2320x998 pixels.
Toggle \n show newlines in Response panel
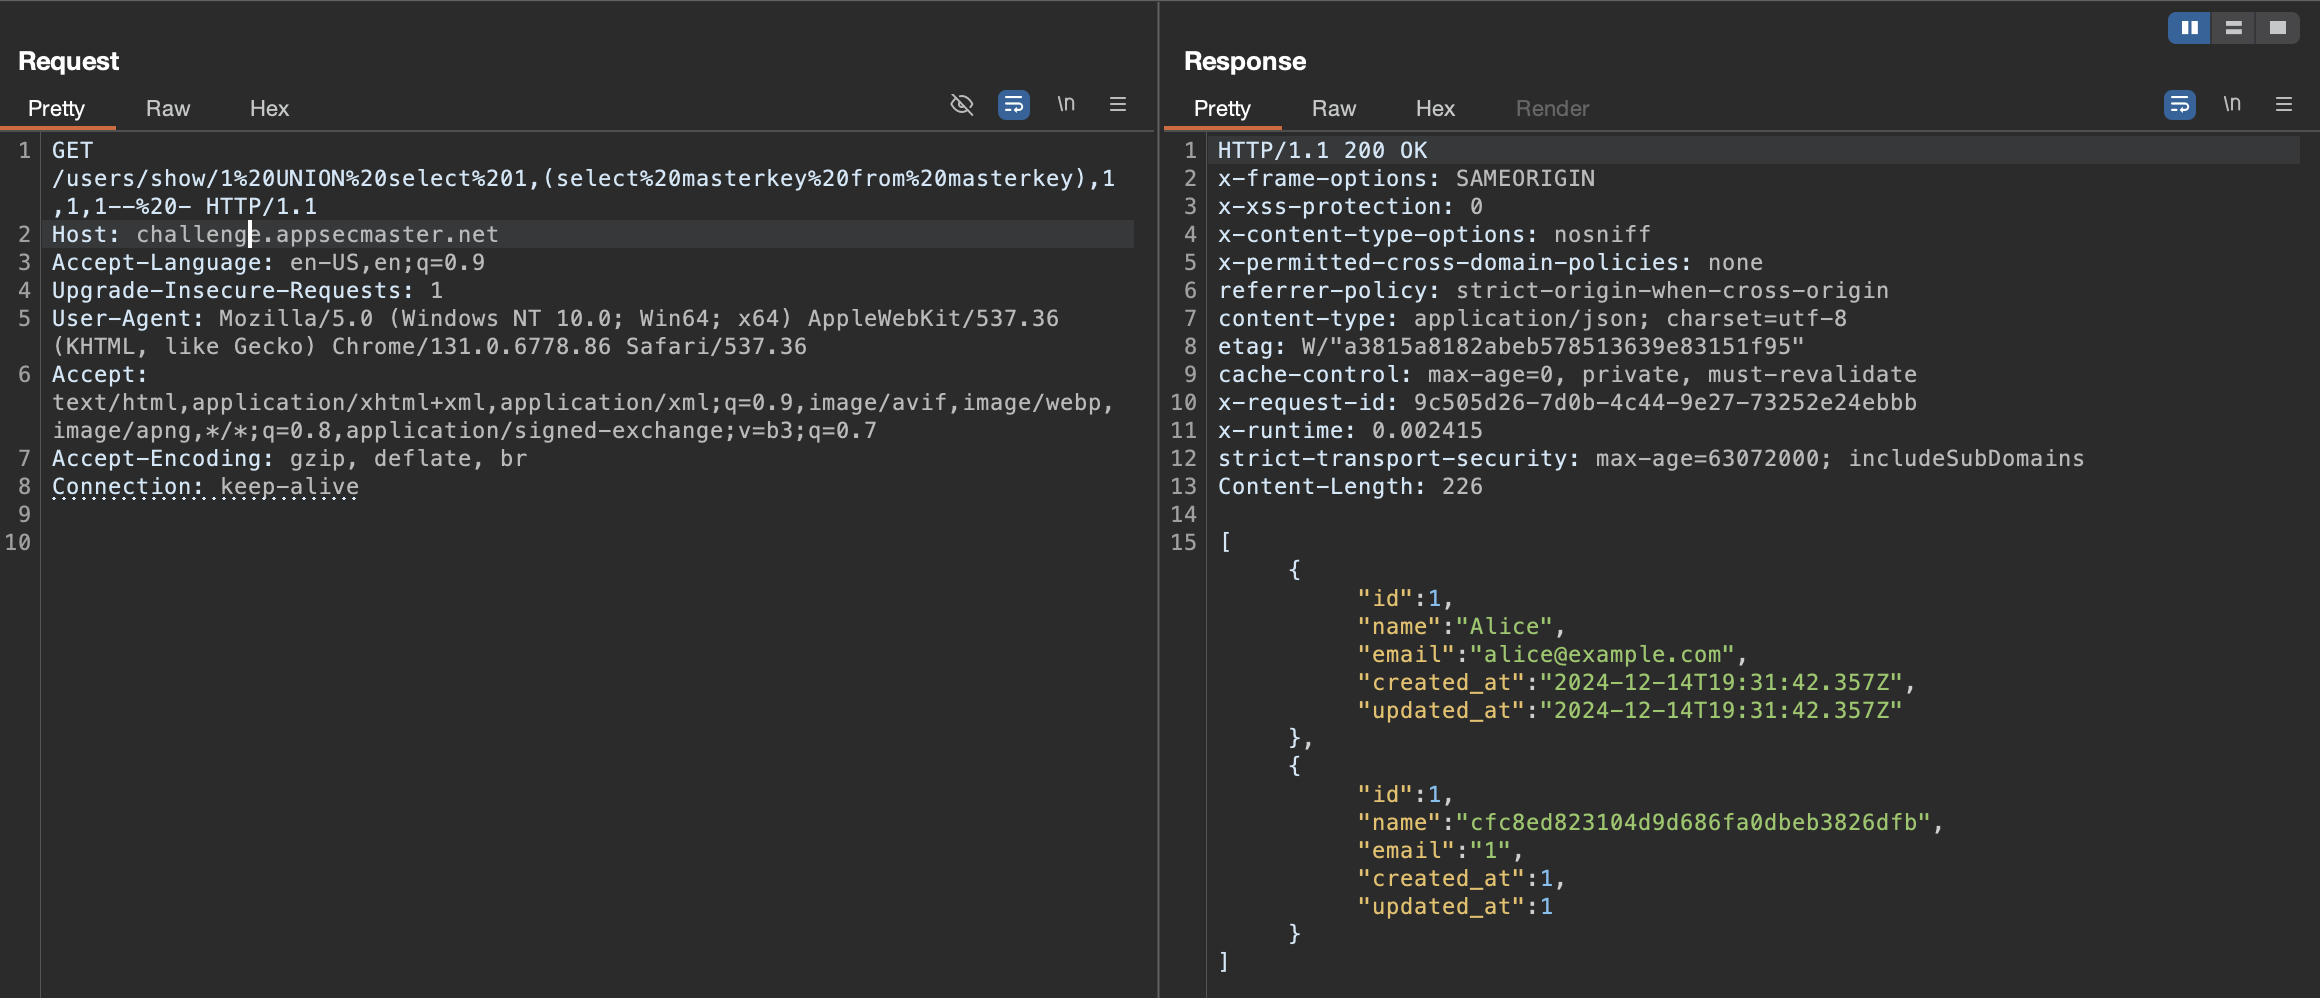[x=2232, y=104]
